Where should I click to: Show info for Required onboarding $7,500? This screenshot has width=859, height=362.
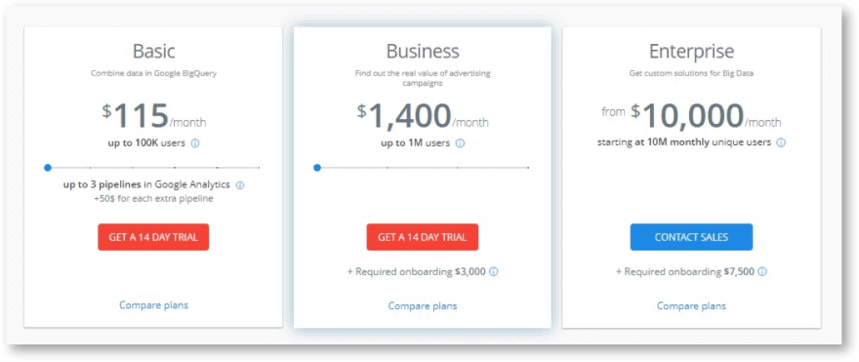coord(762,271)
